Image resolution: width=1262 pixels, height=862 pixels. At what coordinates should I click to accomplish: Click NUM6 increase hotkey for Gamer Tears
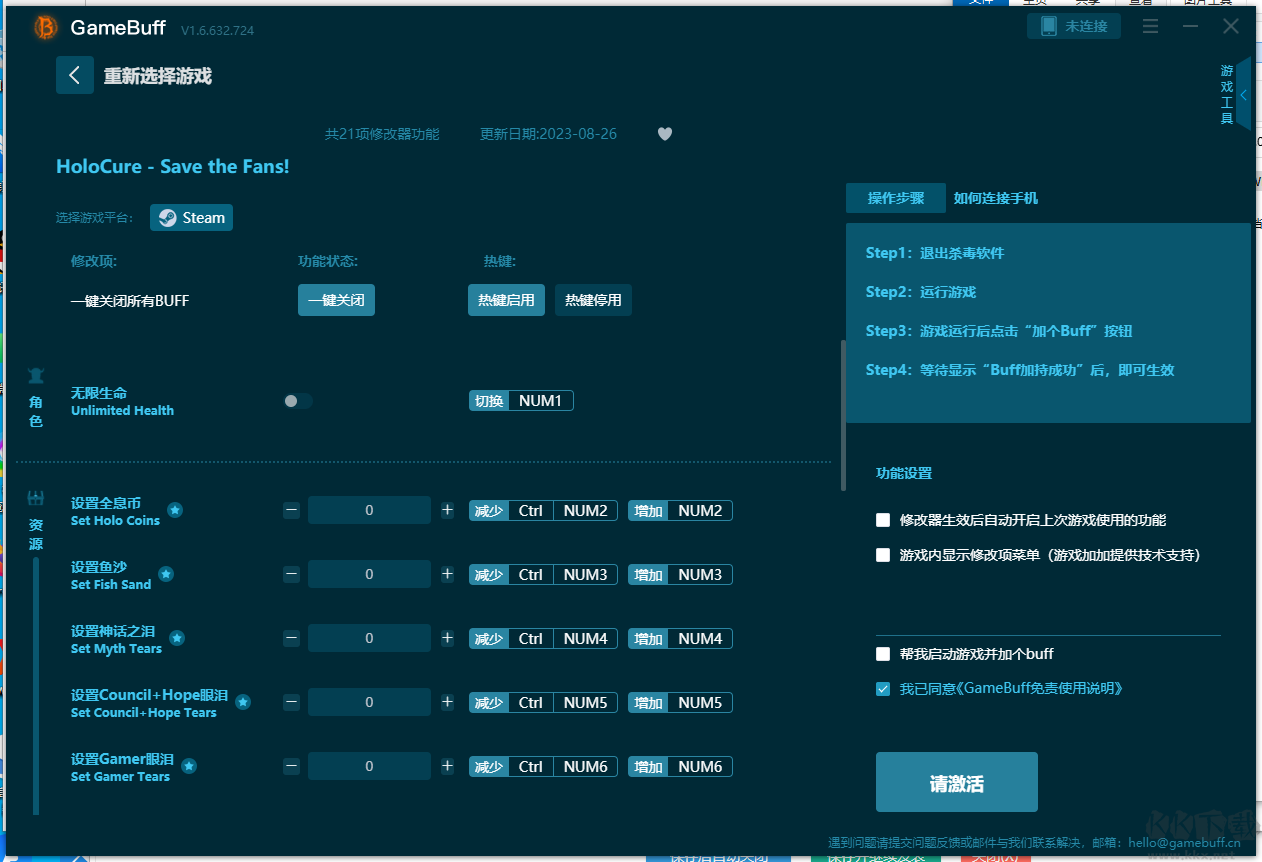[680, 767]
